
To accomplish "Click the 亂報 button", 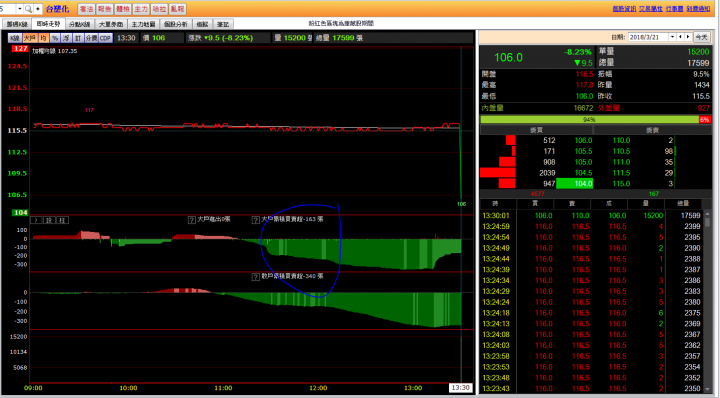I will 178,9.
